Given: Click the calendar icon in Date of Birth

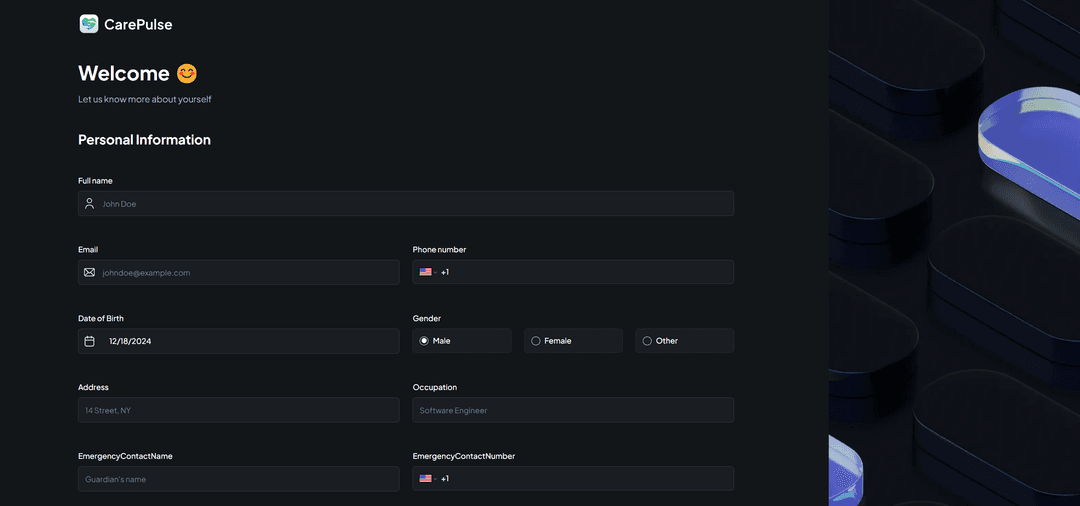Looking at the screenshot, I should (x=90, y=341).
